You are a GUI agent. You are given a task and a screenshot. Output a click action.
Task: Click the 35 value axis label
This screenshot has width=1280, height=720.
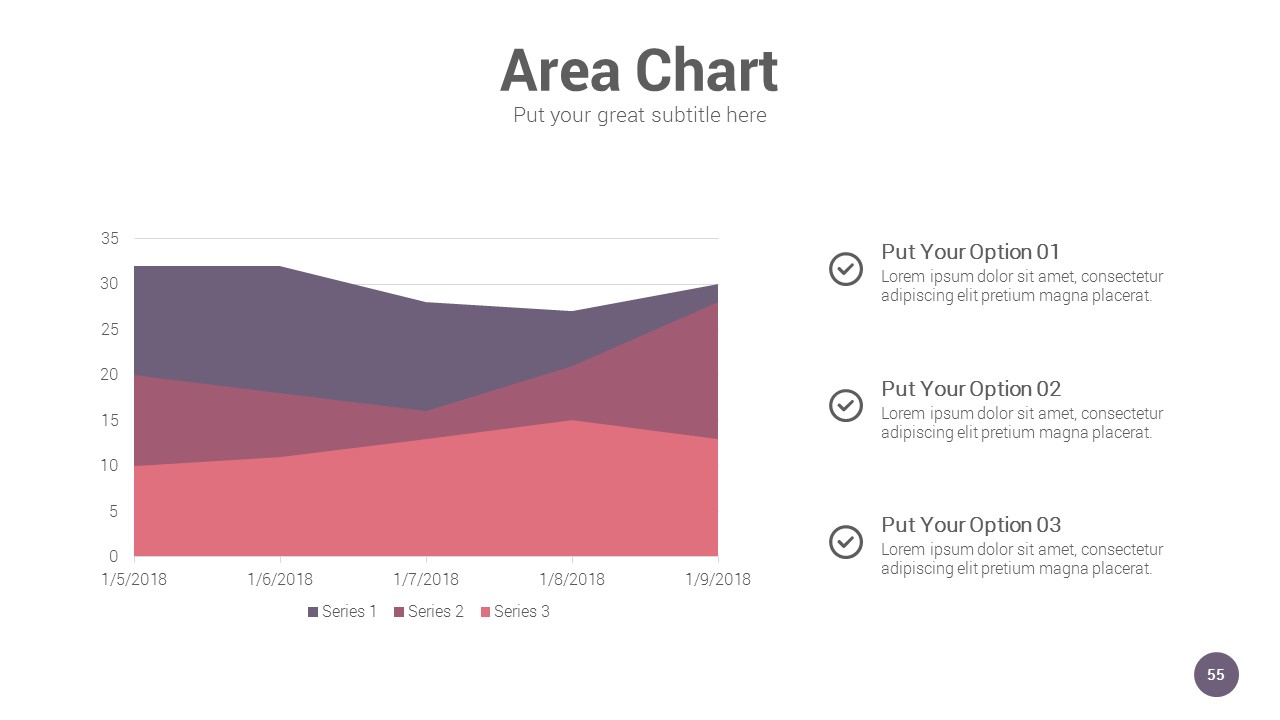(x=110, y=238)
